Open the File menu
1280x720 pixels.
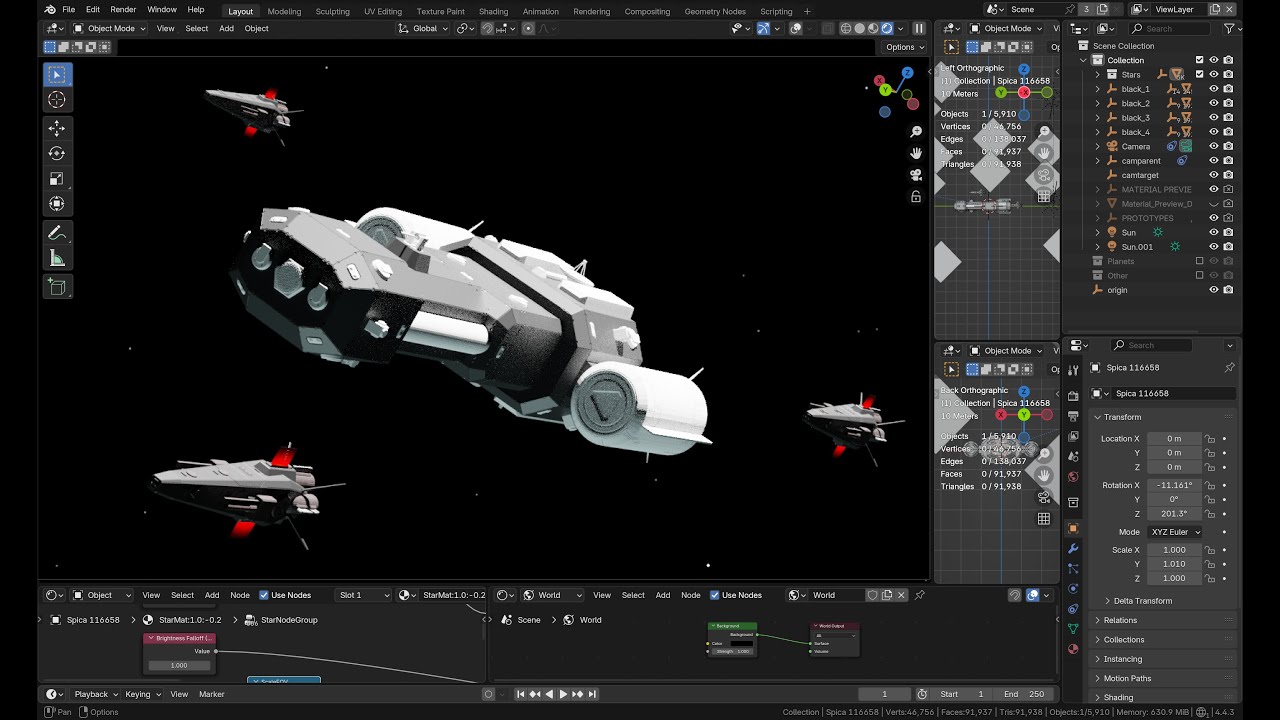[68, 10]
